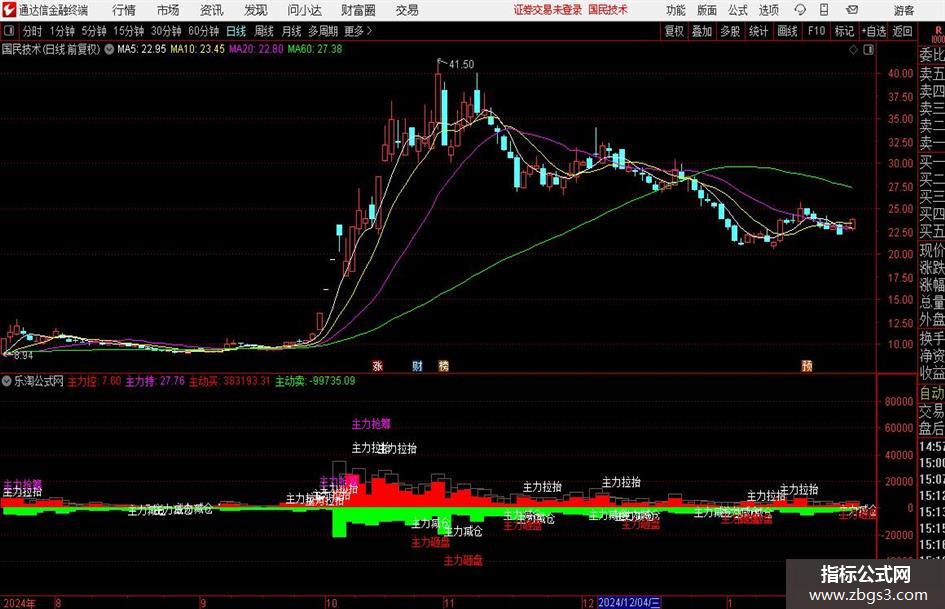Switch to 60分钟 chart period
Screen dimensions: 945x609
(203, 31)
